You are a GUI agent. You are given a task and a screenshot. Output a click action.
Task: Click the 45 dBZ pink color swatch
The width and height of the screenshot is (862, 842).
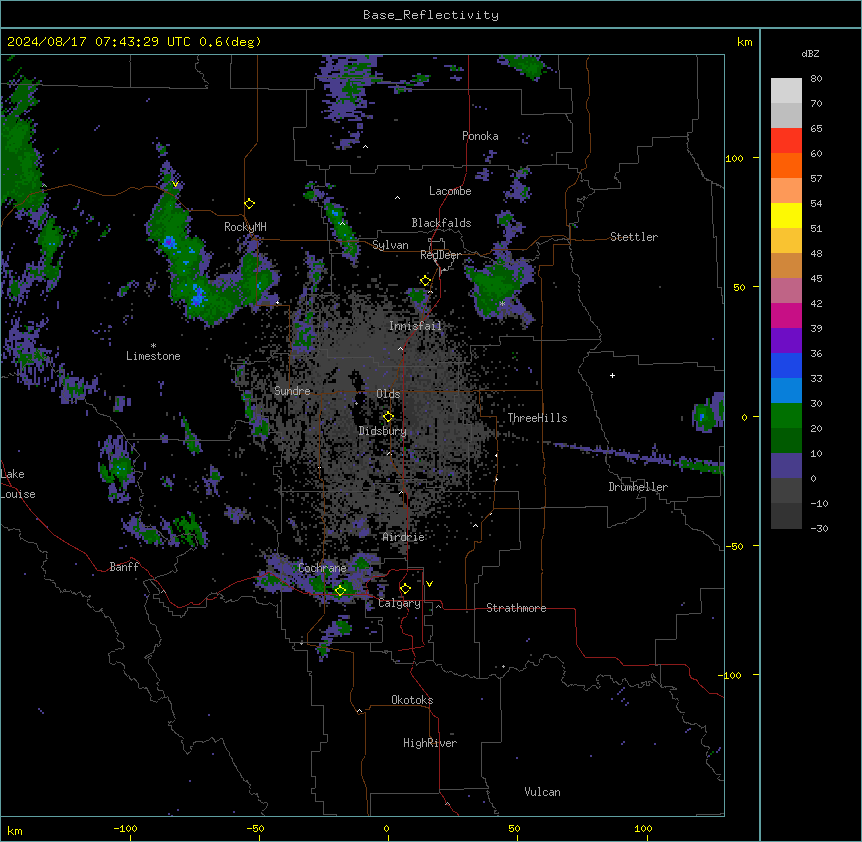tap(786, 290)
